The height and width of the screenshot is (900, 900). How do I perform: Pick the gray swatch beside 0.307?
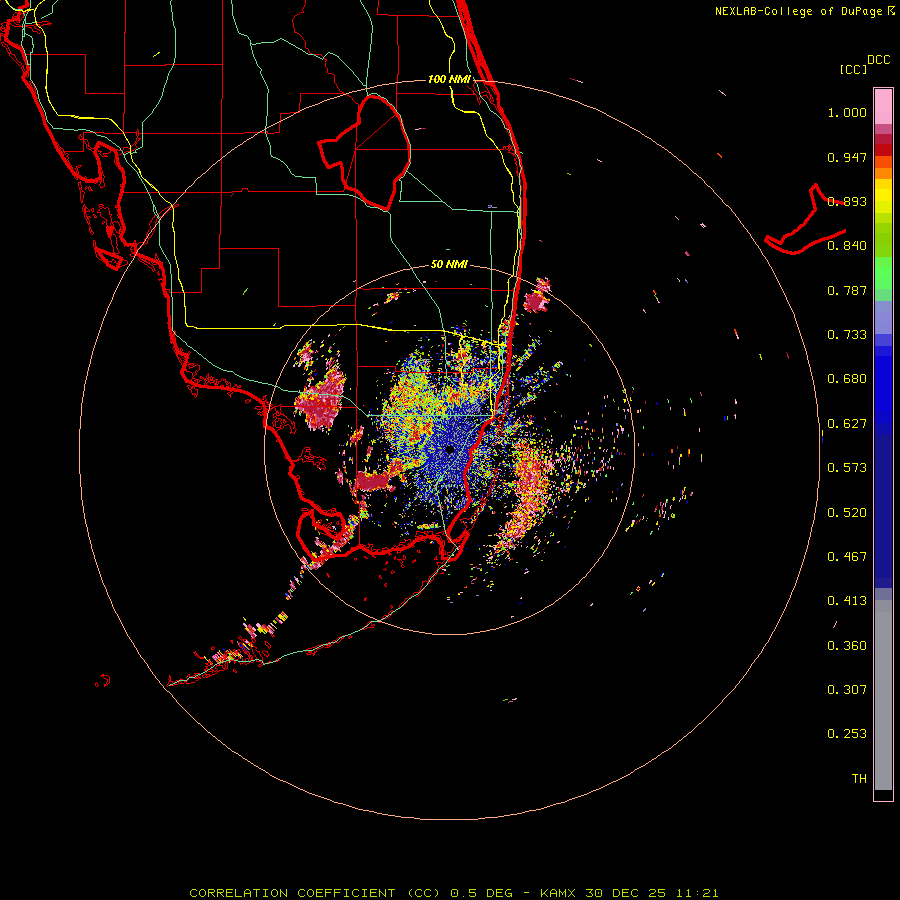point(883,695)
